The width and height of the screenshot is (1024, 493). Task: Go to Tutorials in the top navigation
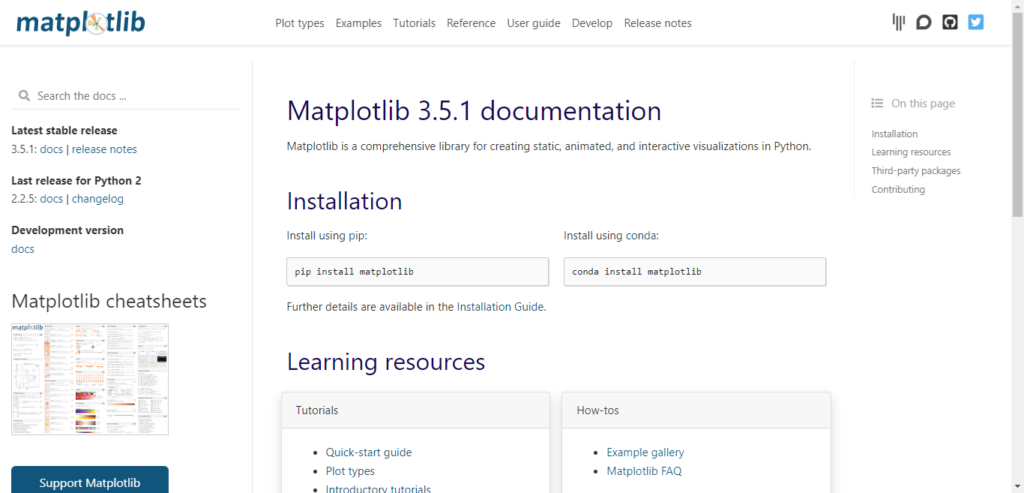click(x=414, y=23)
